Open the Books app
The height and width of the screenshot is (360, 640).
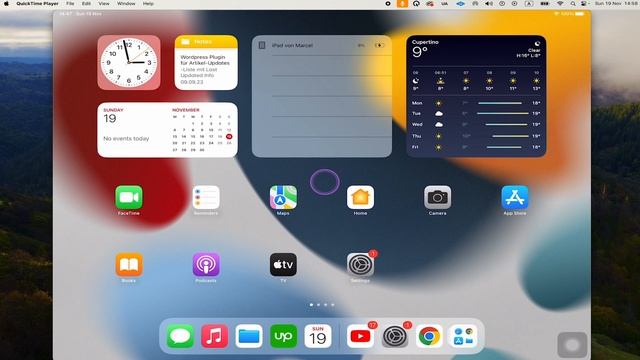[x=129, y=265]
